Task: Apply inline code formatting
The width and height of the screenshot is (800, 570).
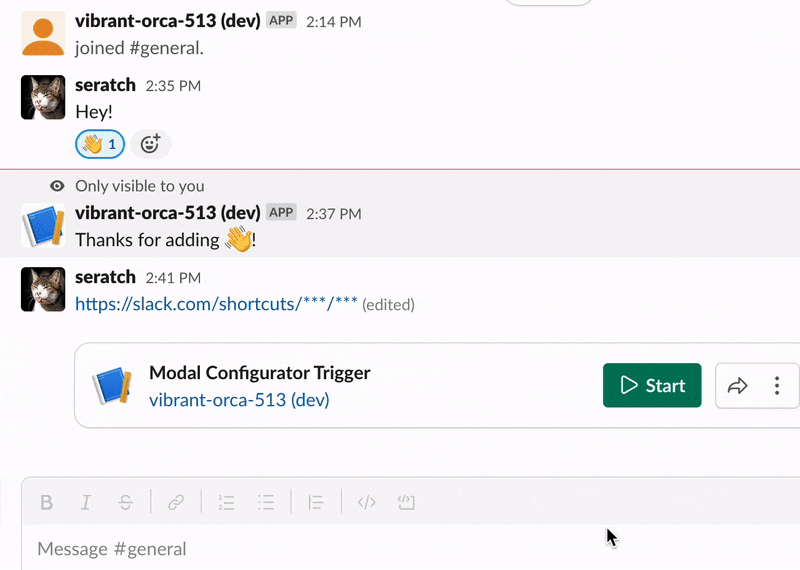Action: click(366, 503)
